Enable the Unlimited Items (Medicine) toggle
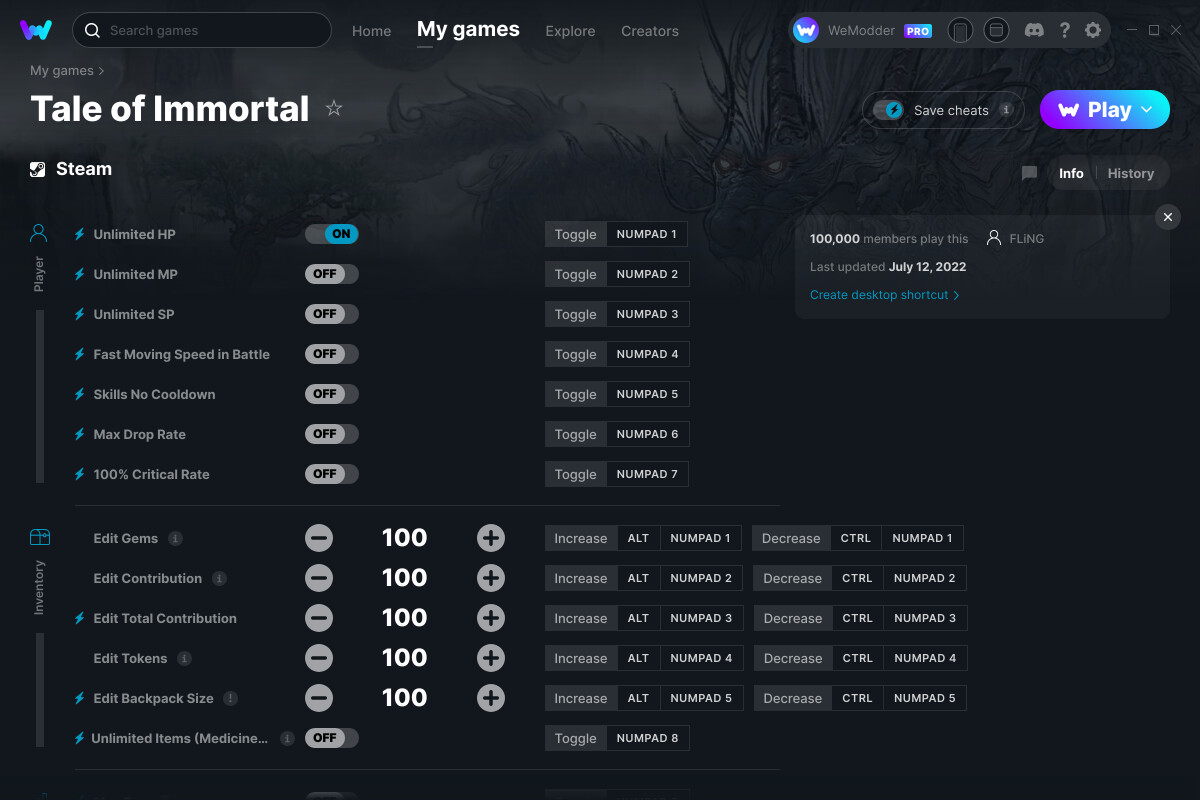 click(x=331, y=737)
